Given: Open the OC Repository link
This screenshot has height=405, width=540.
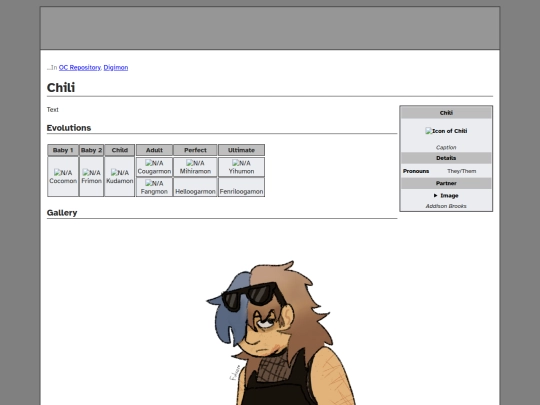Looking at the screenshot, I should pos(80,68).
